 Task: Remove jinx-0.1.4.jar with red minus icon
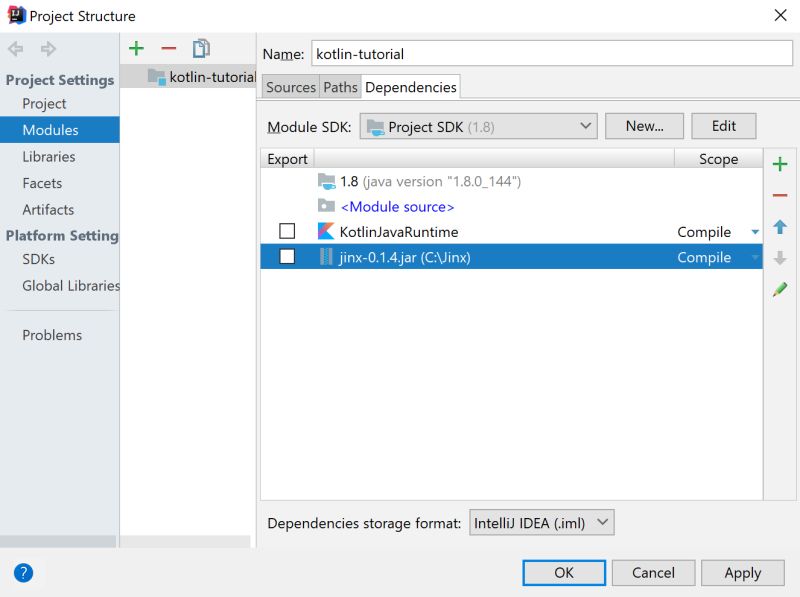pyautogui.click(x=781, y=196)
